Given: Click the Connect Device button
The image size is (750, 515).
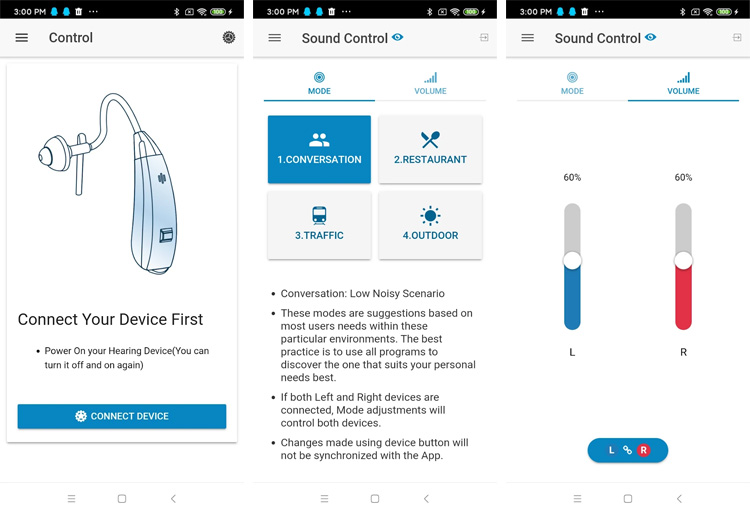Looking at the screenshot, I should (122, 416).
